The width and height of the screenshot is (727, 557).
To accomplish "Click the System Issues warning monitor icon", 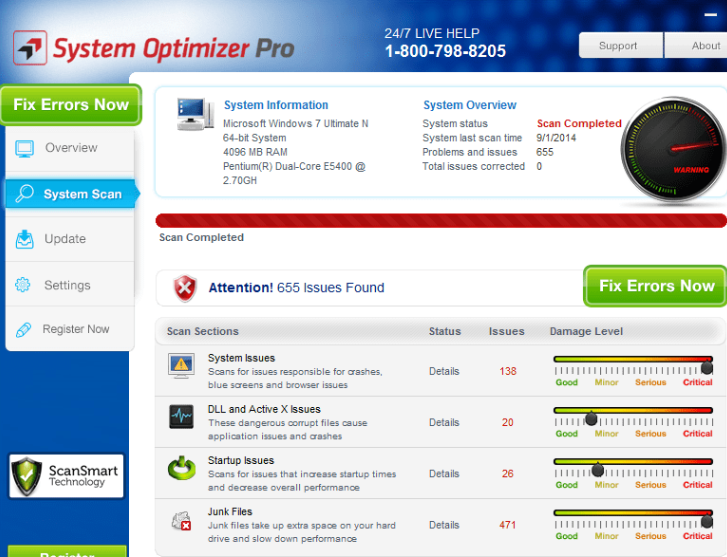I will click(x=181, y=367).
